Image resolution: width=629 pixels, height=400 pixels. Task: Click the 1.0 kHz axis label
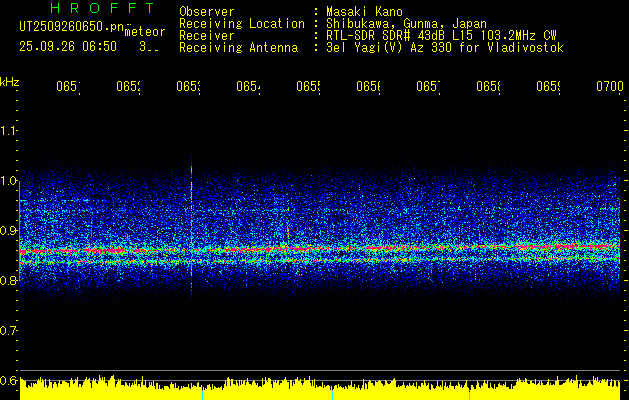pyautogui.click(x=8, y=181)
